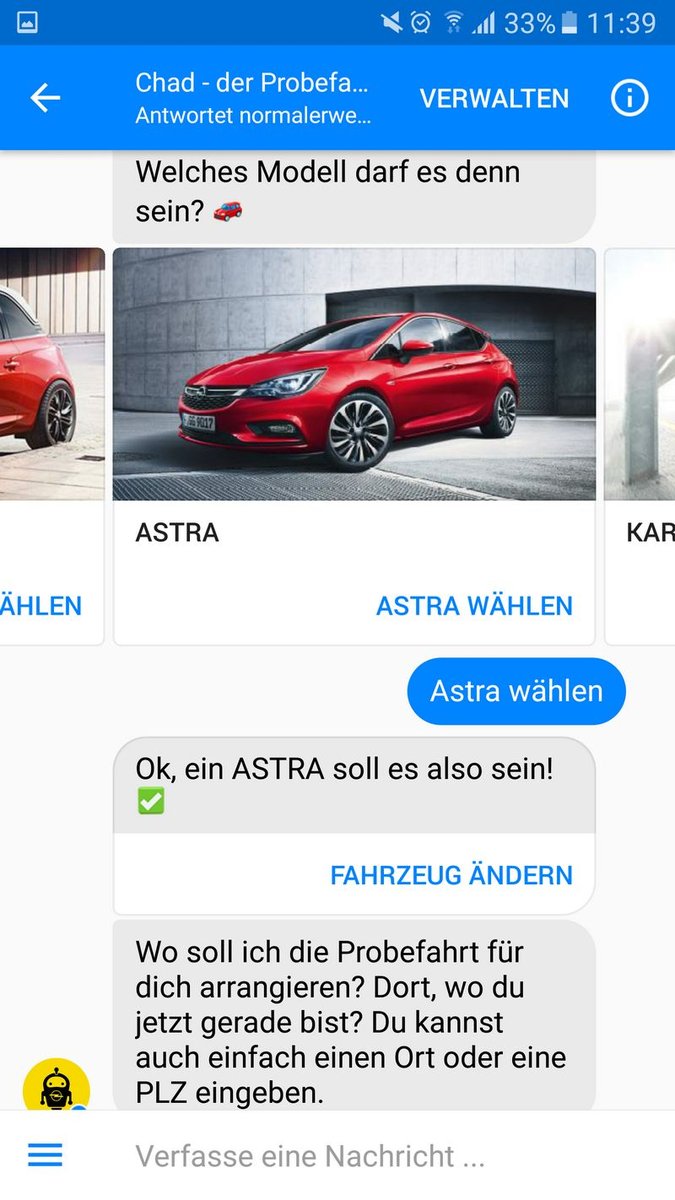Select the partially visible left car card
The width and height of the screenshot is (675, 1200).
pyautogui.click(x=52, y=446)
